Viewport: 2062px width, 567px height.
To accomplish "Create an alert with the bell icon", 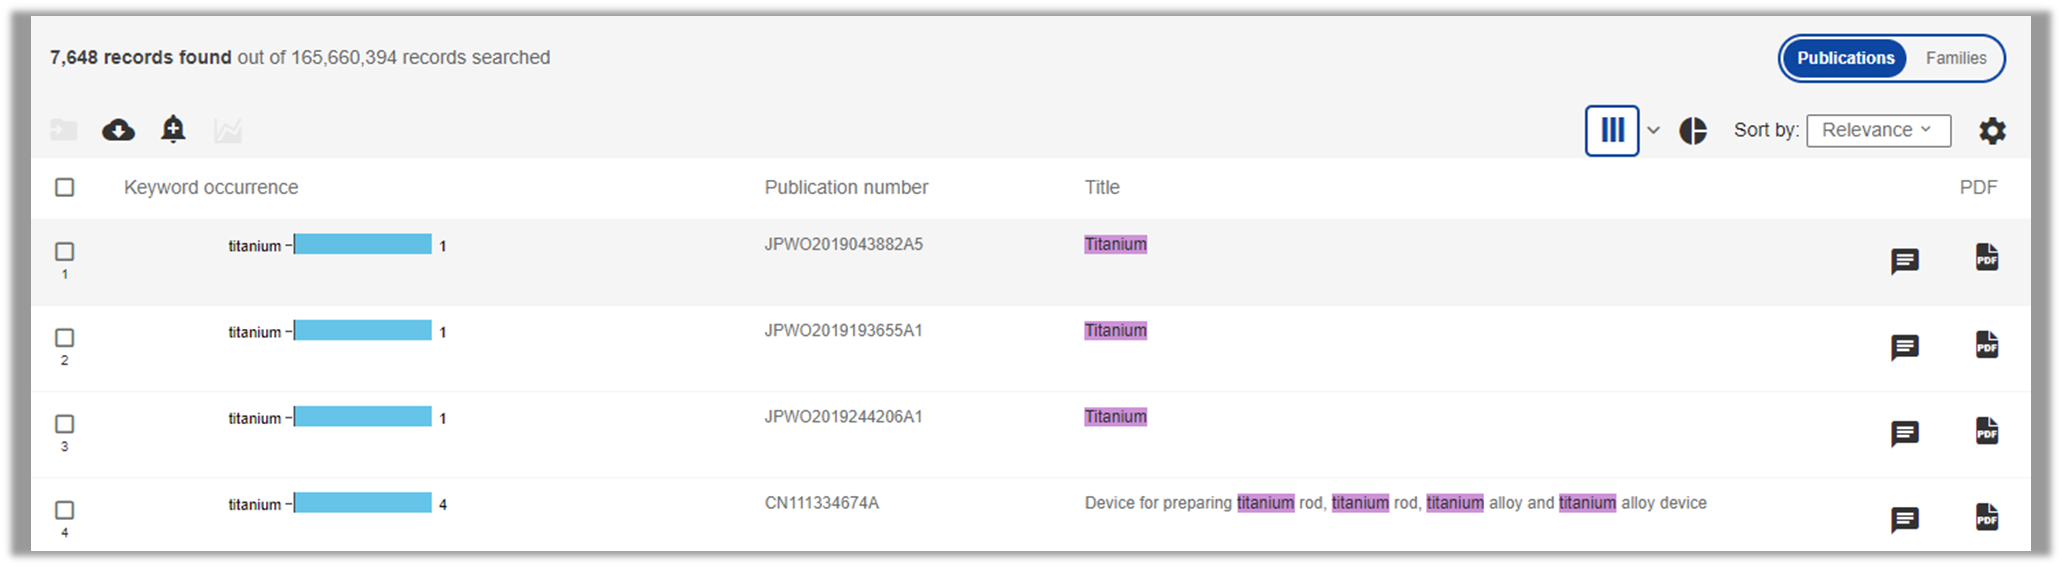I will (x=173, y=129).
